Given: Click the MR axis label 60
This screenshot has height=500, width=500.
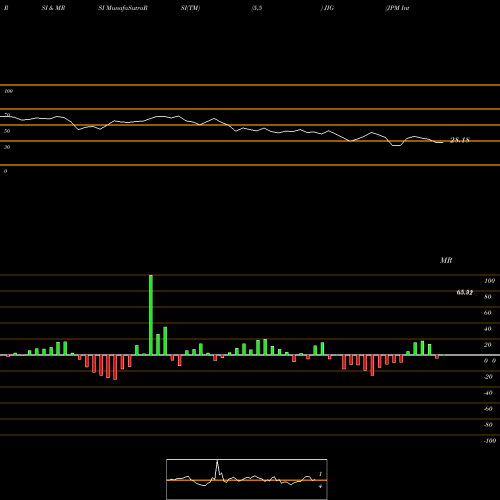Looking at the screenshot, I should (487, 313).
